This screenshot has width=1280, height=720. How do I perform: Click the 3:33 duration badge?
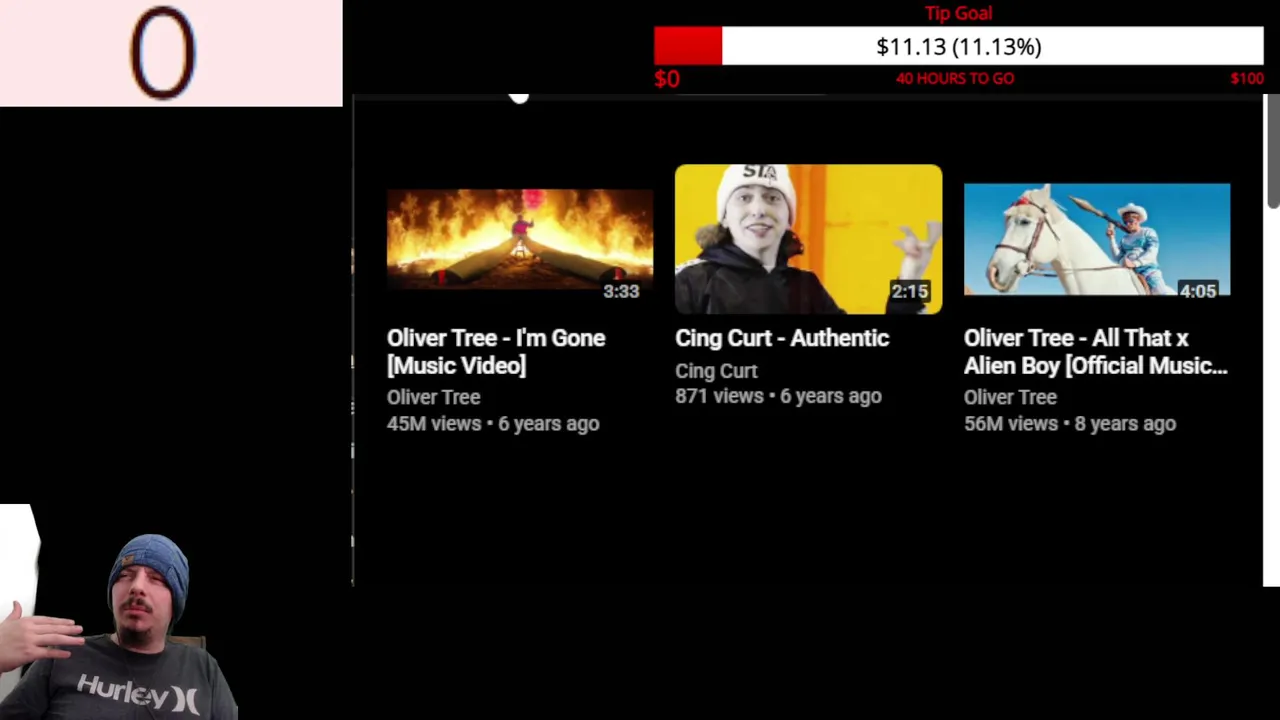pyautogui.click(x=621, y=291)
